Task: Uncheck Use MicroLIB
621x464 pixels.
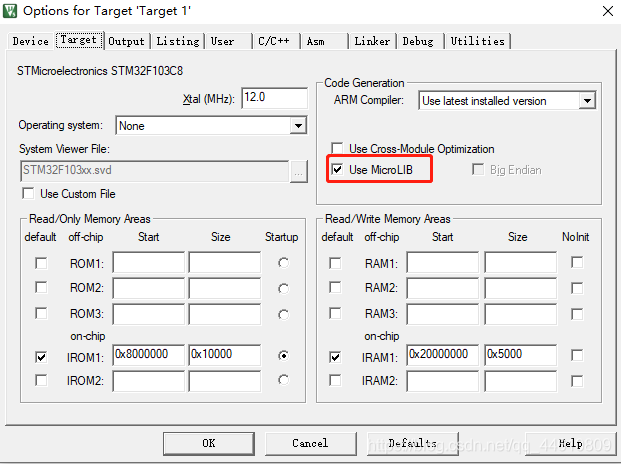Action: coord(337,170)
